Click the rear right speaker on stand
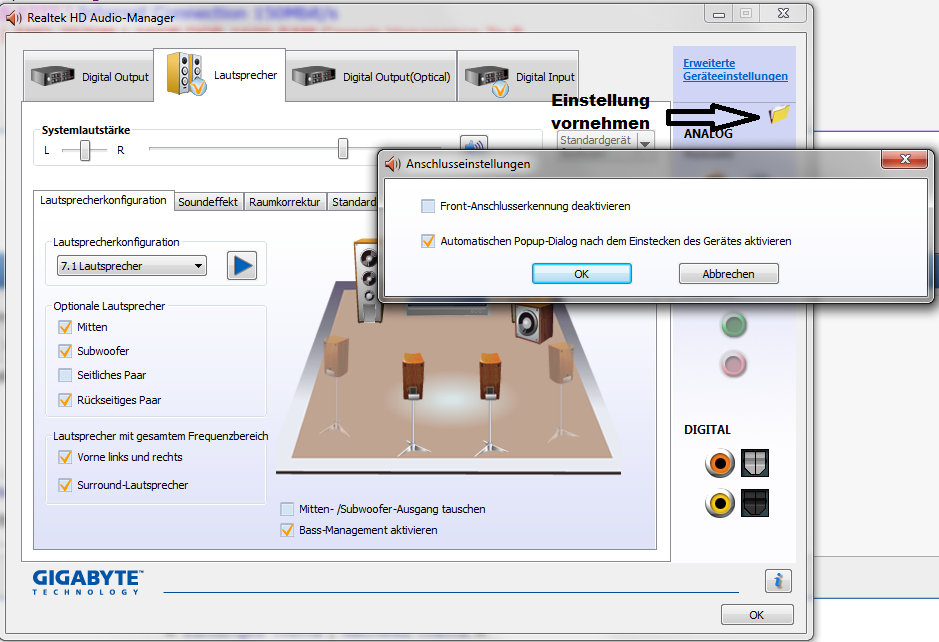The height and width of the screenshot is (642, 939). tap(490, 402)
